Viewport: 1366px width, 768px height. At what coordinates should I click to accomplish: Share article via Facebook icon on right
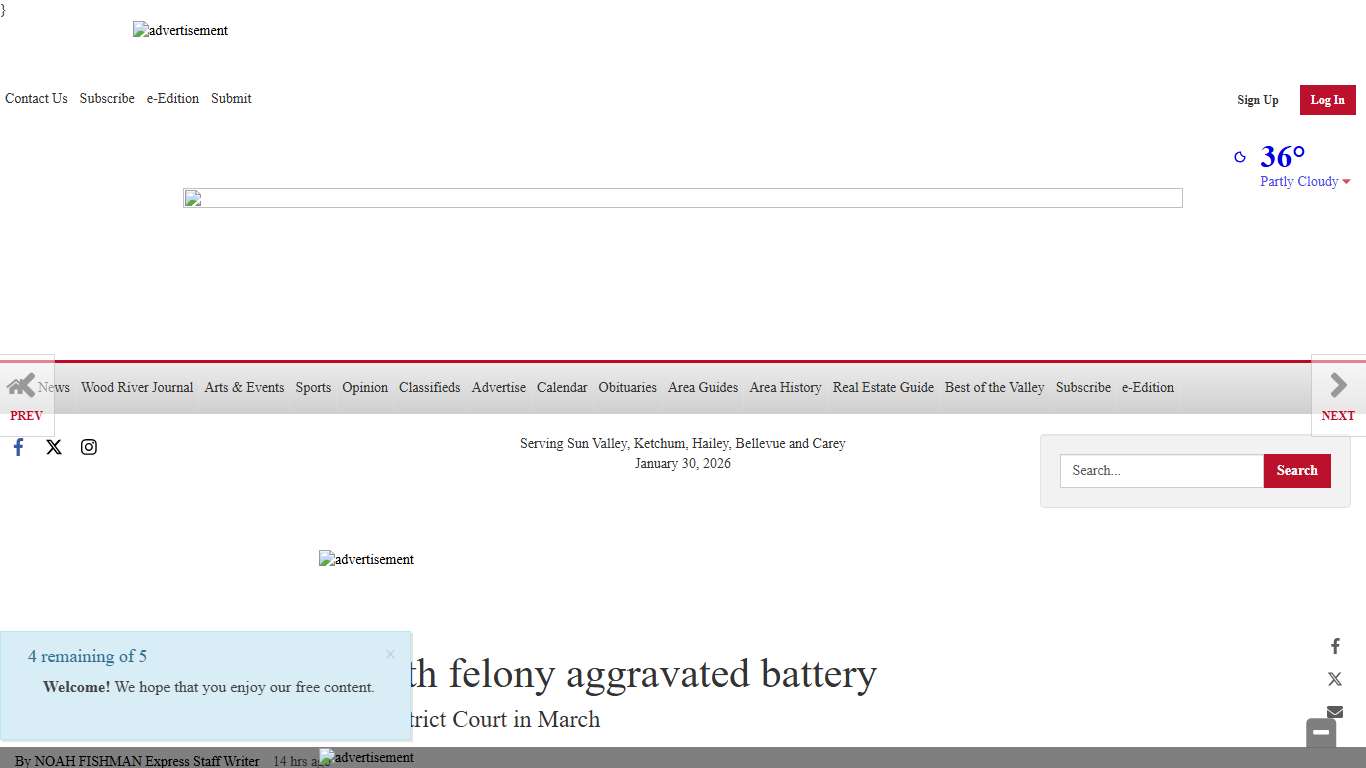point(1335,646)
